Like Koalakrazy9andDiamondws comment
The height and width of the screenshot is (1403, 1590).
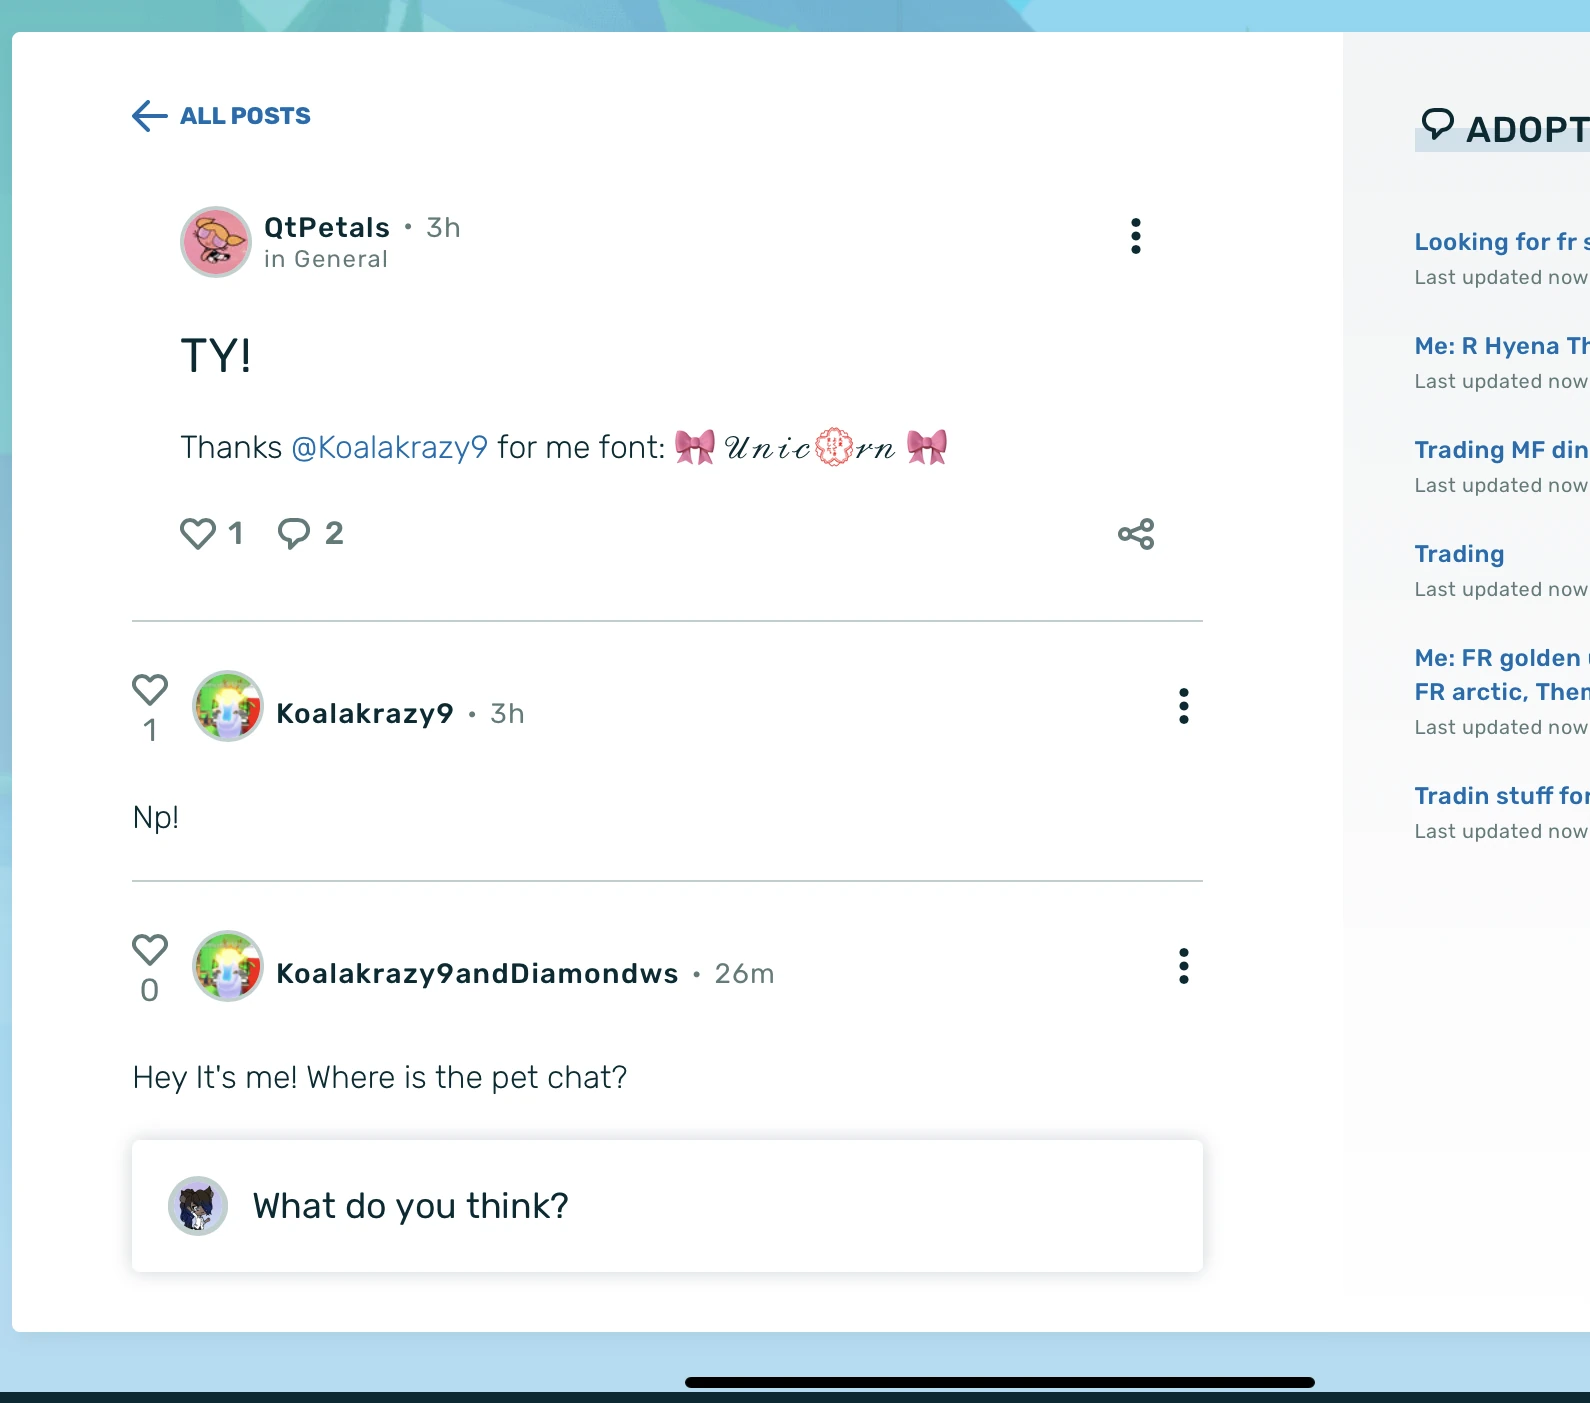[x=150, y=949]
